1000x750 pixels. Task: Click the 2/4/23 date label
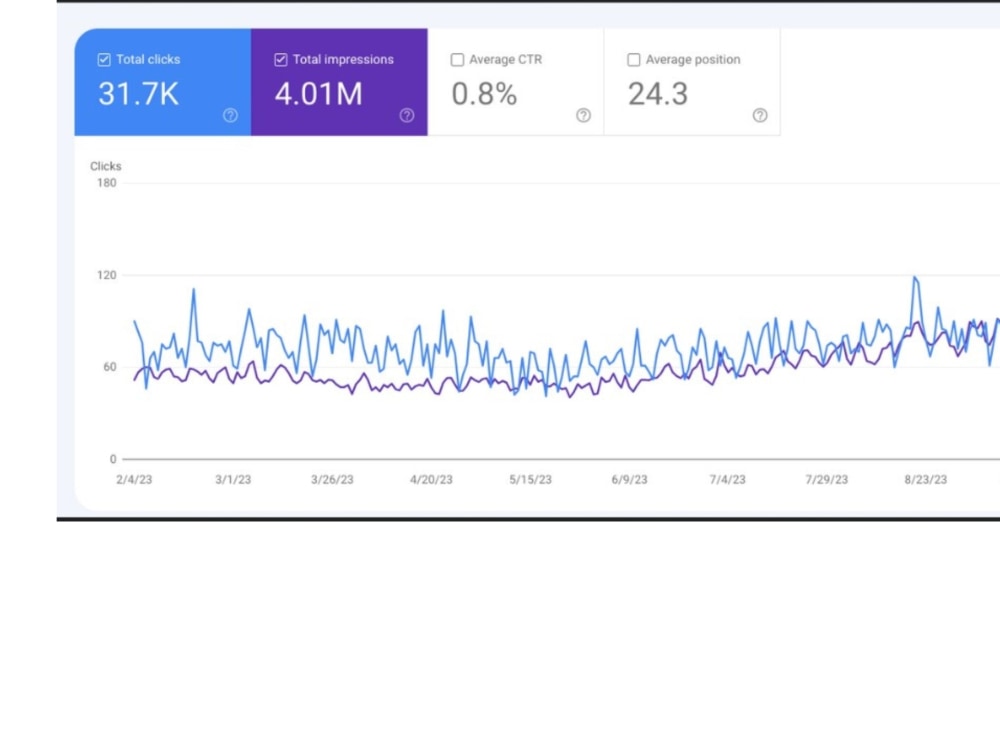click(x=134, y=480)
